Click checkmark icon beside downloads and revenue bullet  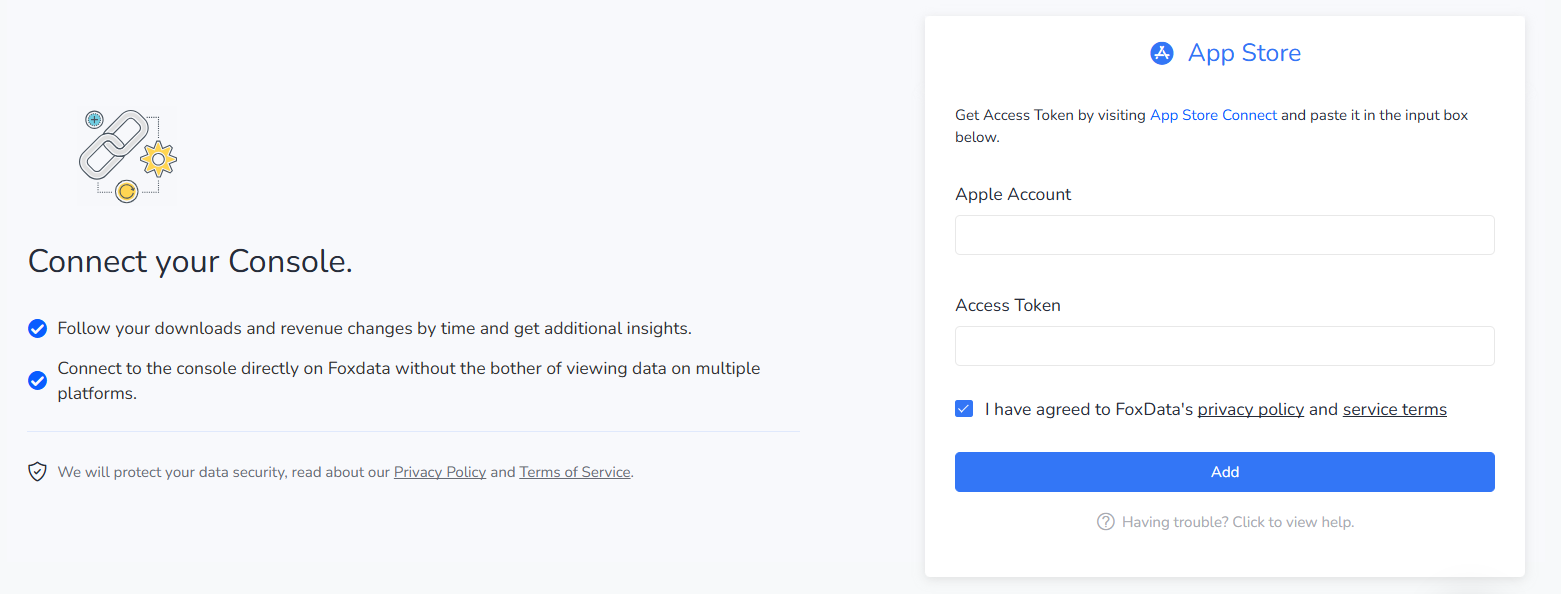[x=38, y=328]
